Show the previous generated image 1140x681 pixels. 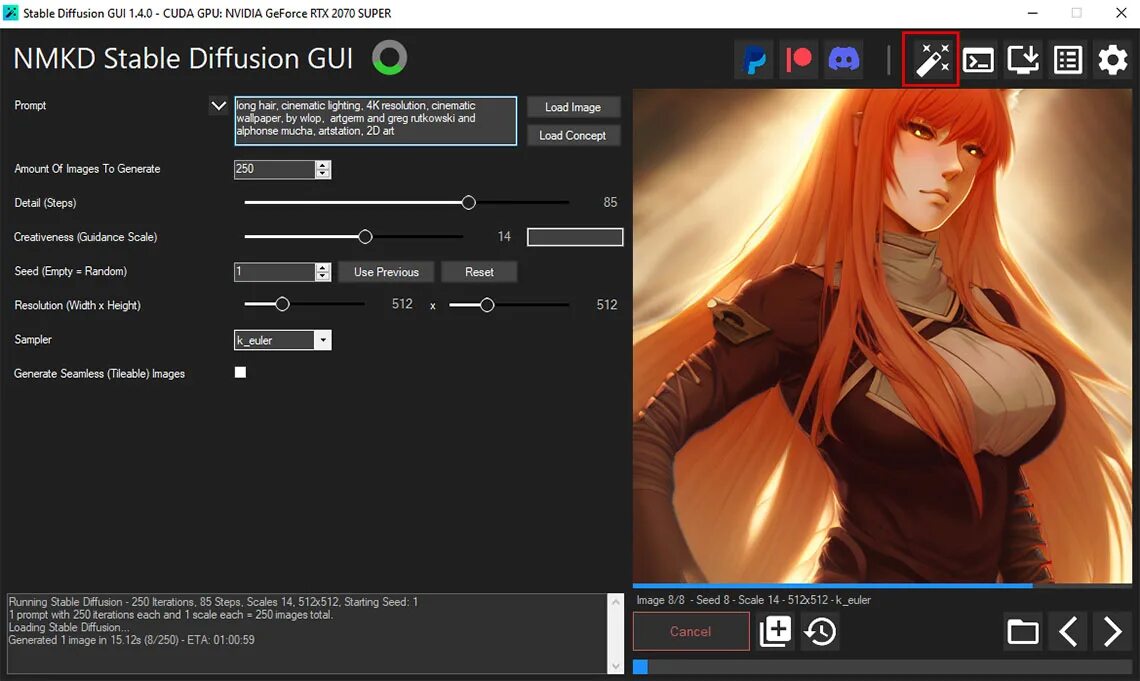pyautogui.click(x=1067, y=631)
